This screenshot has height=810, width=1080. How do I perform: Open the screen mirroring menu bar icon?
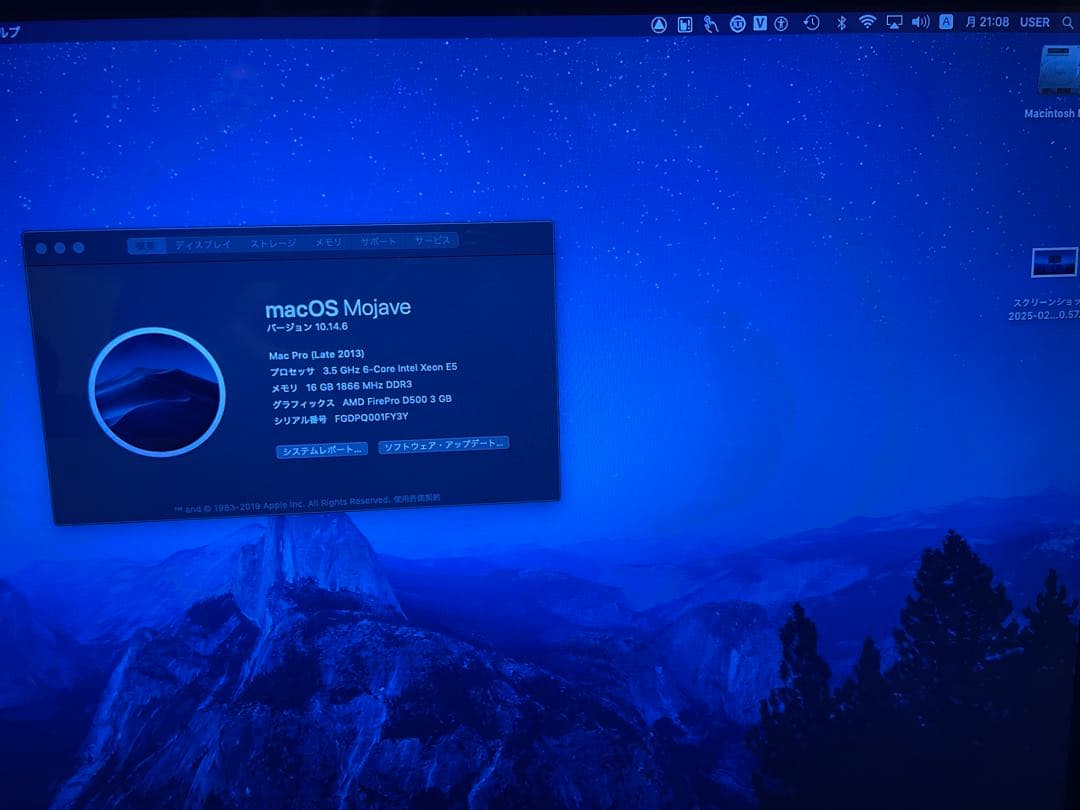[895, 22]
